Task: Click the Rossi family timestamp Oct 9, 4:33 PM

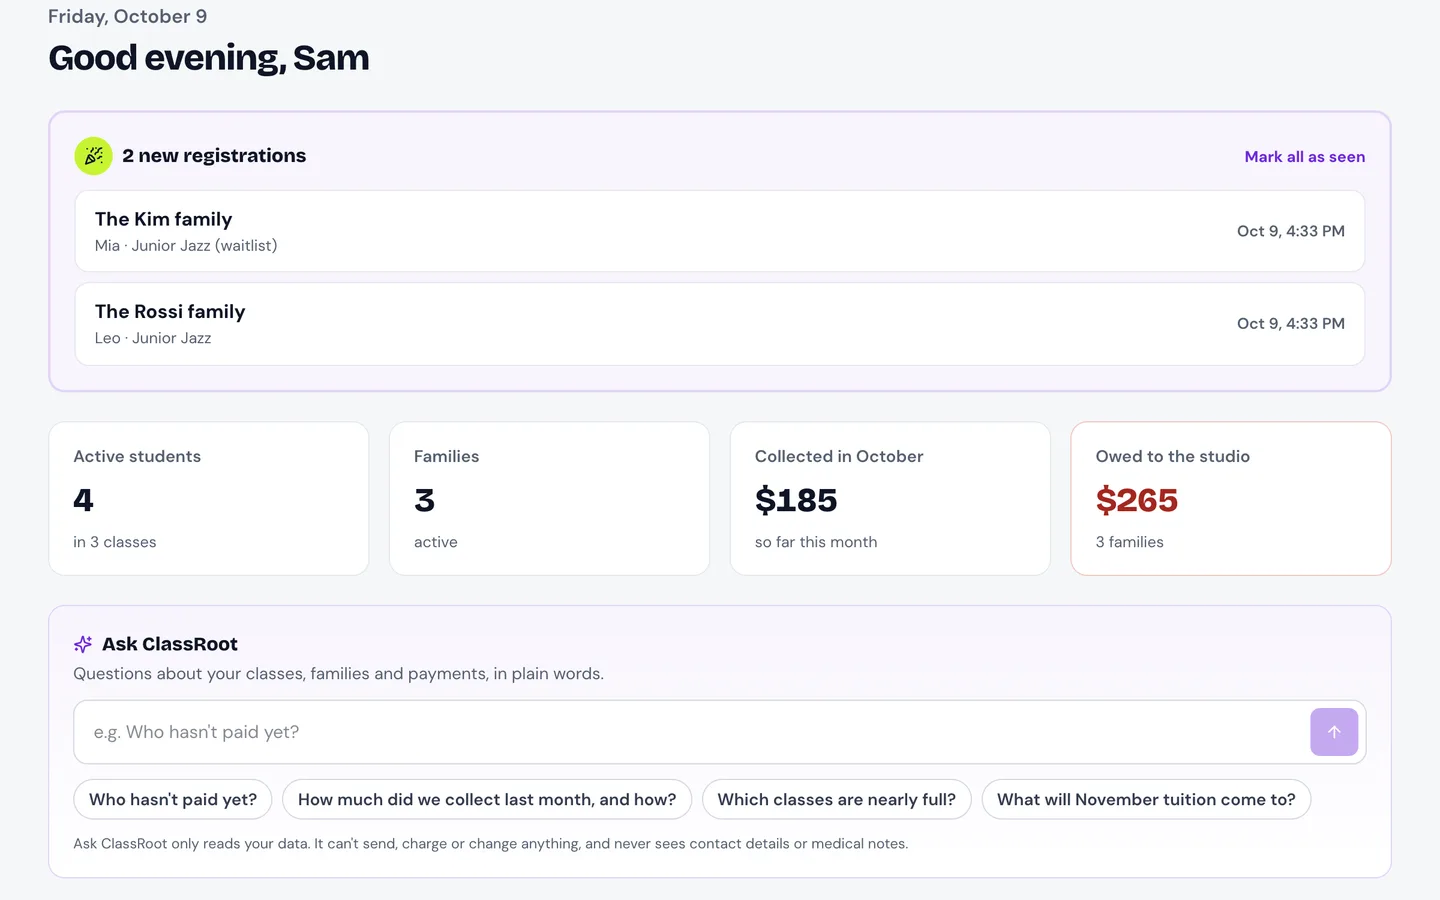Action: [x=1291, y=324]
